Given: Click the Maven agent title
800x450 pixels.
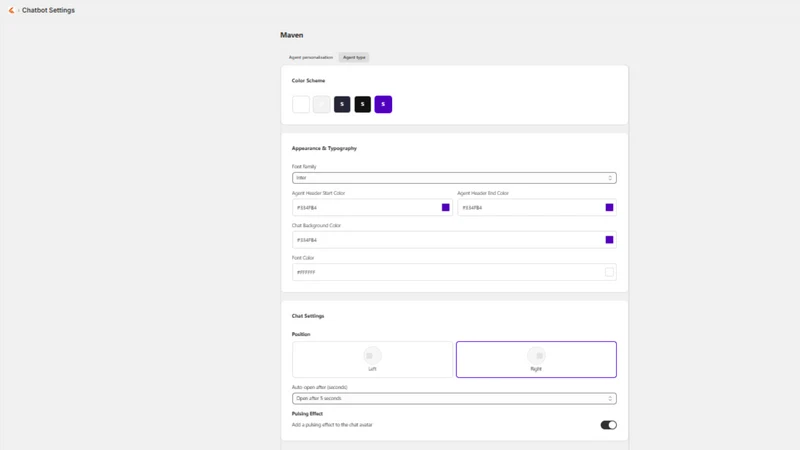Looking at the screenshot, I should tap(291, 35).
